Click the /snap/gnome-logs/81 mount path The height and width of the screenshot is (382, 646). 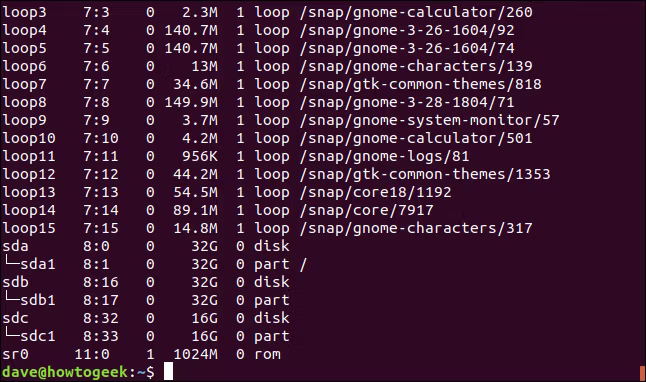pyautogui.click(x=384, y=156)
